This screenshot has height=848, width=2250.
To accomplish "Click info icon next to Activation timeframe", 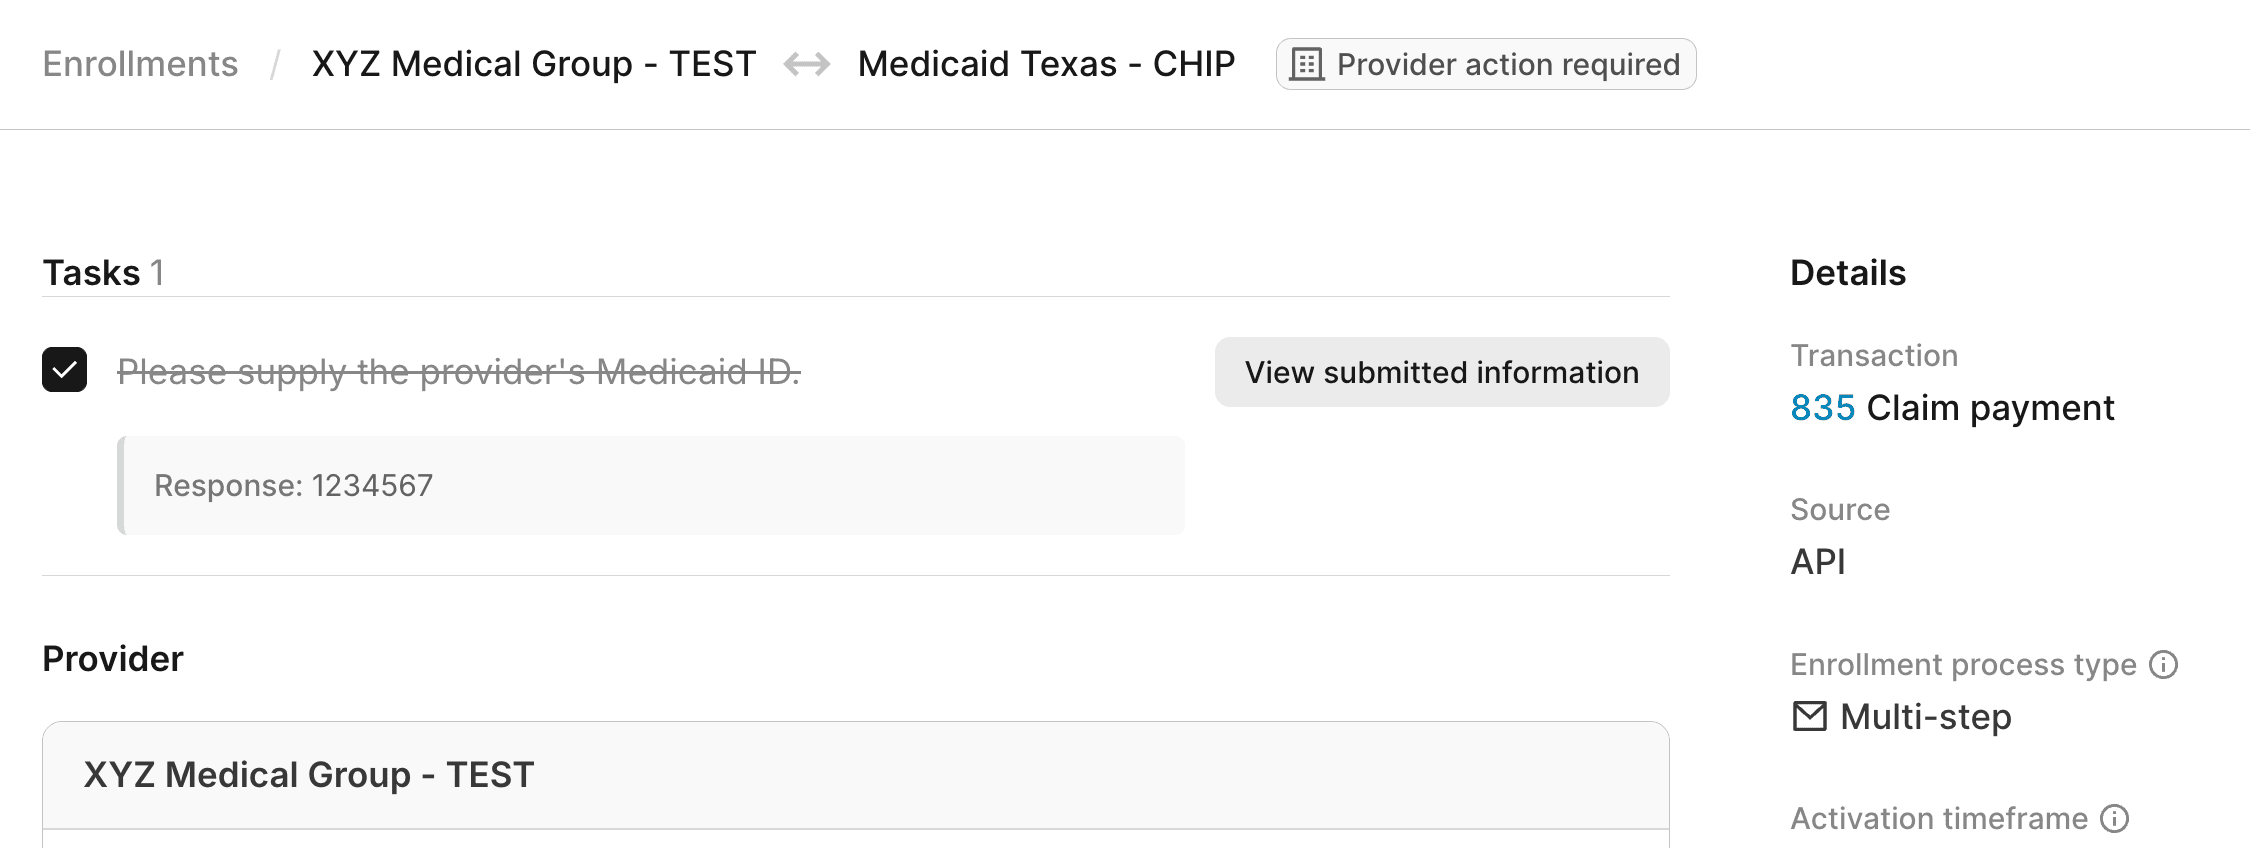I will tap(2114, 818).
